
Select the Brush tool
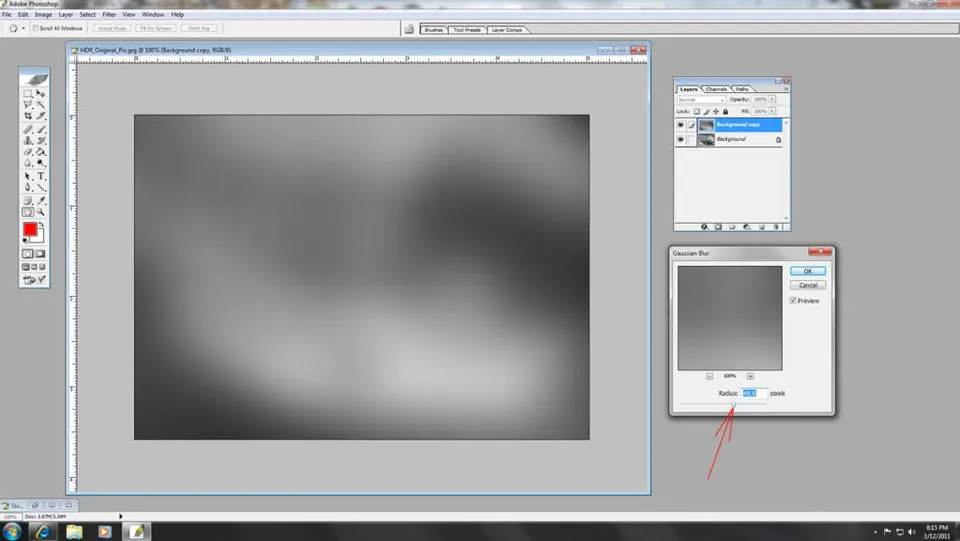[x=41, y=130]
